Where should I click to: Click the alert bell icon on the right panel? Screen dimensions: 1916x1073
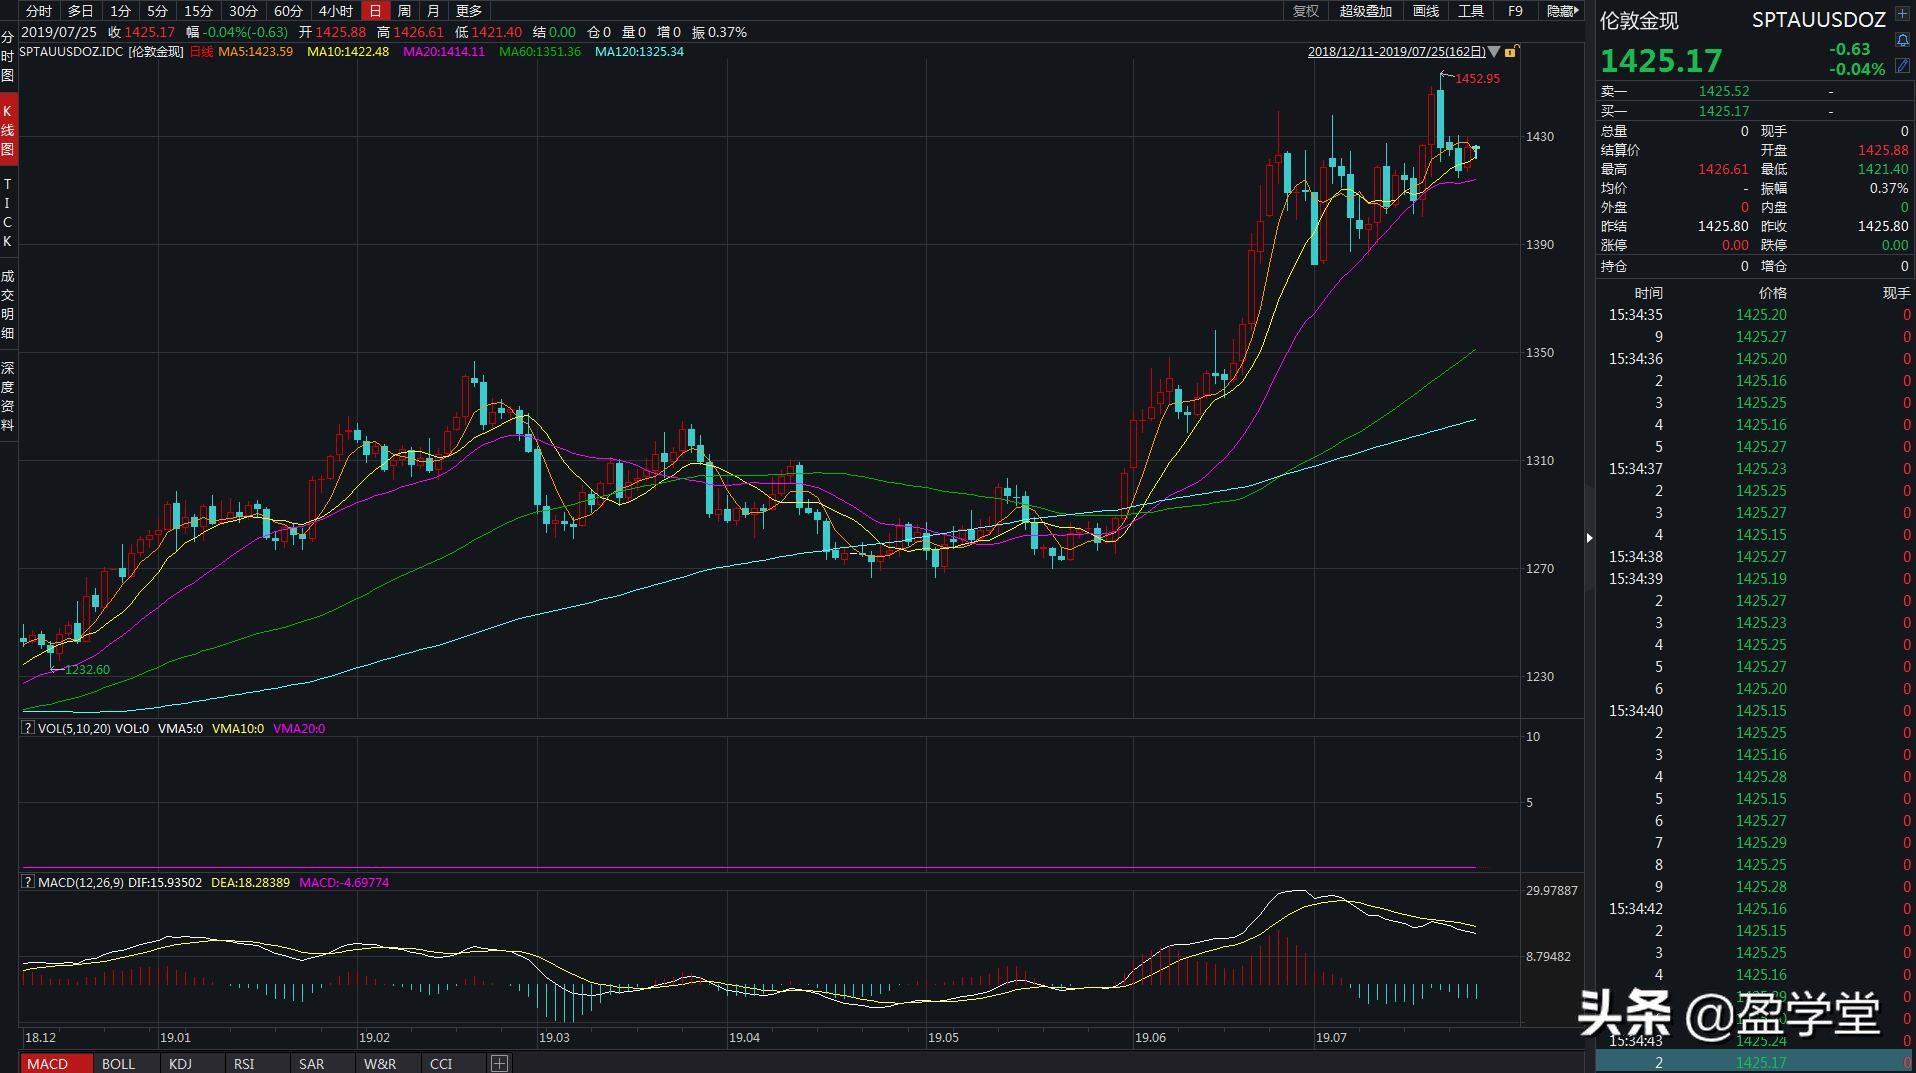[x=1902, y=39]
